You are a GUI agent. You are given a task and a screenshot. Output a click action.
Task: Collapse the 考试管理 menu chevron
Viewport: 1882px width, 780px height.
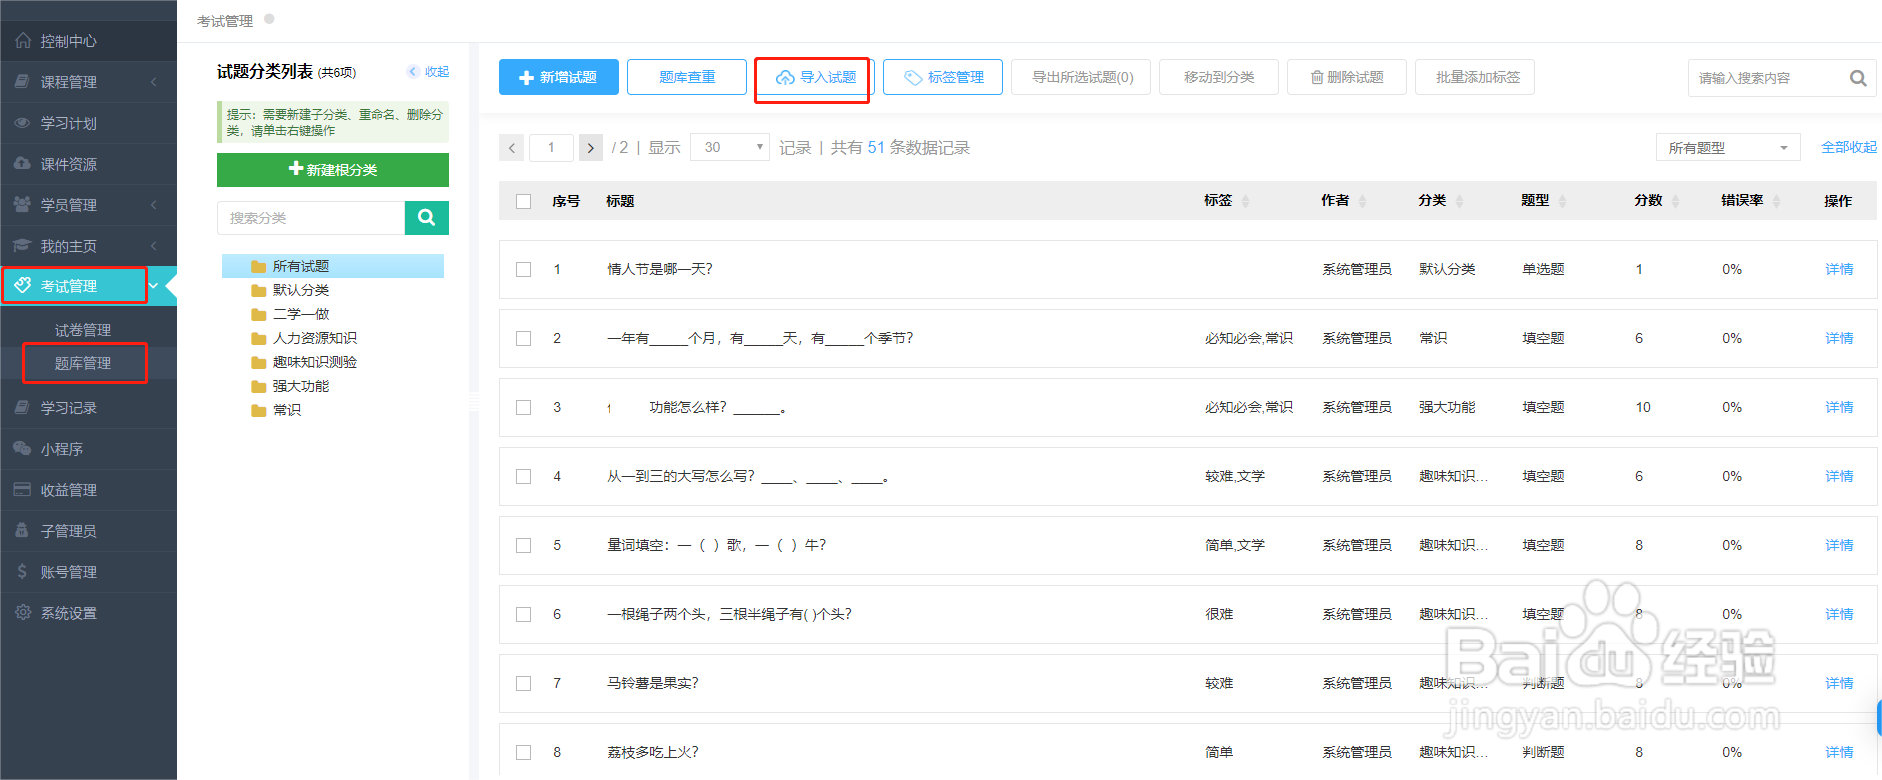[x=154, y=286]
